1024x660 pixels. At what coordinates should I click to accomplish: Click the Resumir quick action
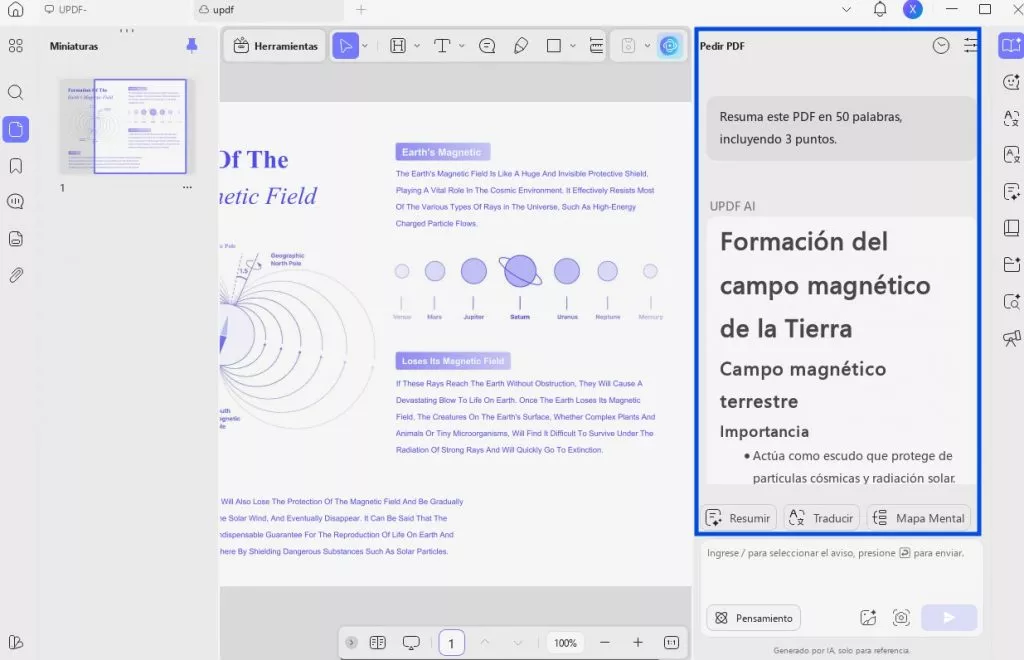pos(739,518)
